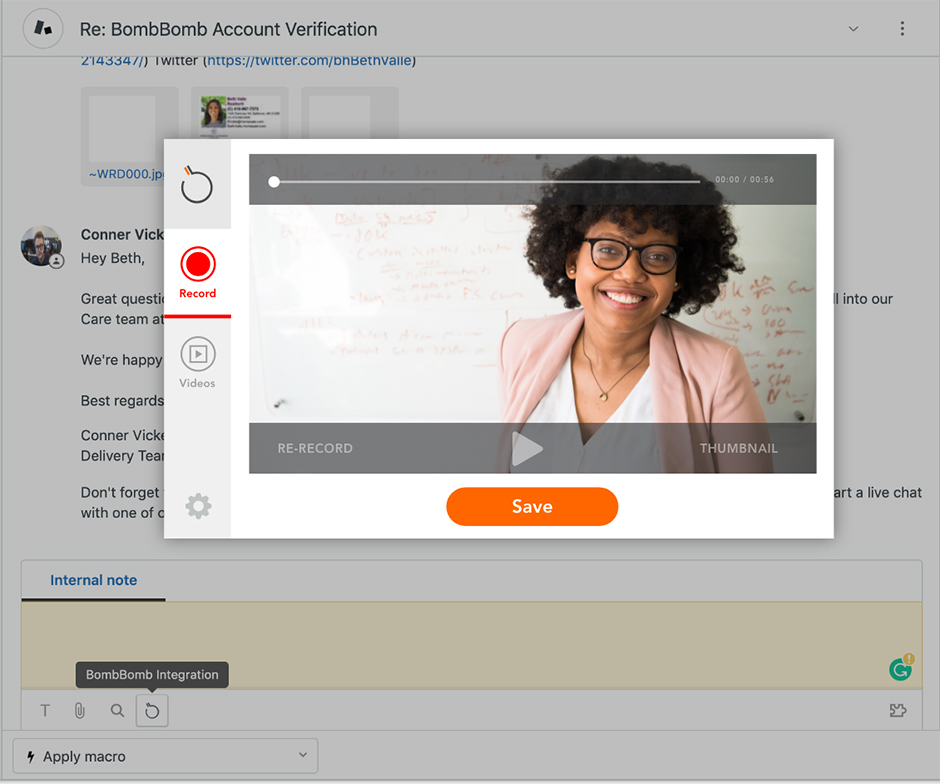Open the business card image attachment
940x784 pixels.
pyautogui.click(x=240, y=114)
